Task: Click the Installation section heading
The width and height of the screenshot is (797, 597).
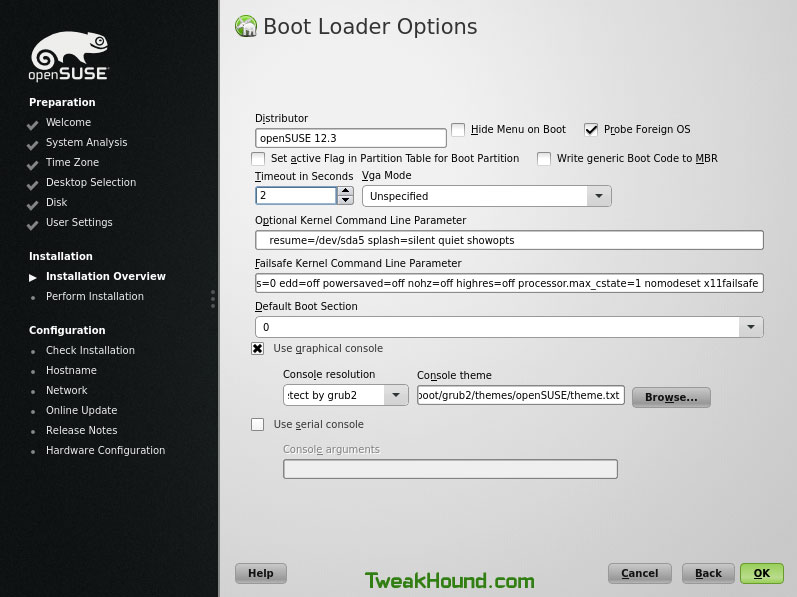Action: coord(60,256)
